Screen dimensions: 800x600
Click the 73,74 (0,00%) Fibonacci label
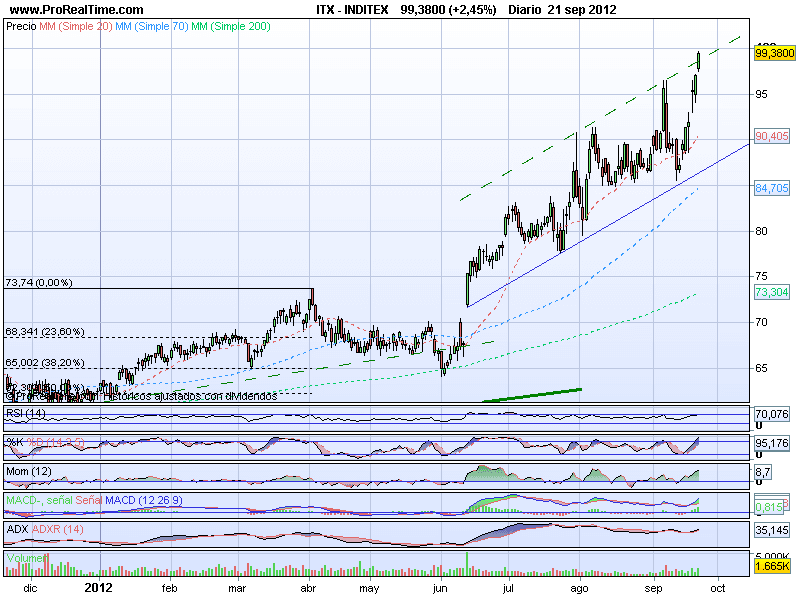coord(39,283)
